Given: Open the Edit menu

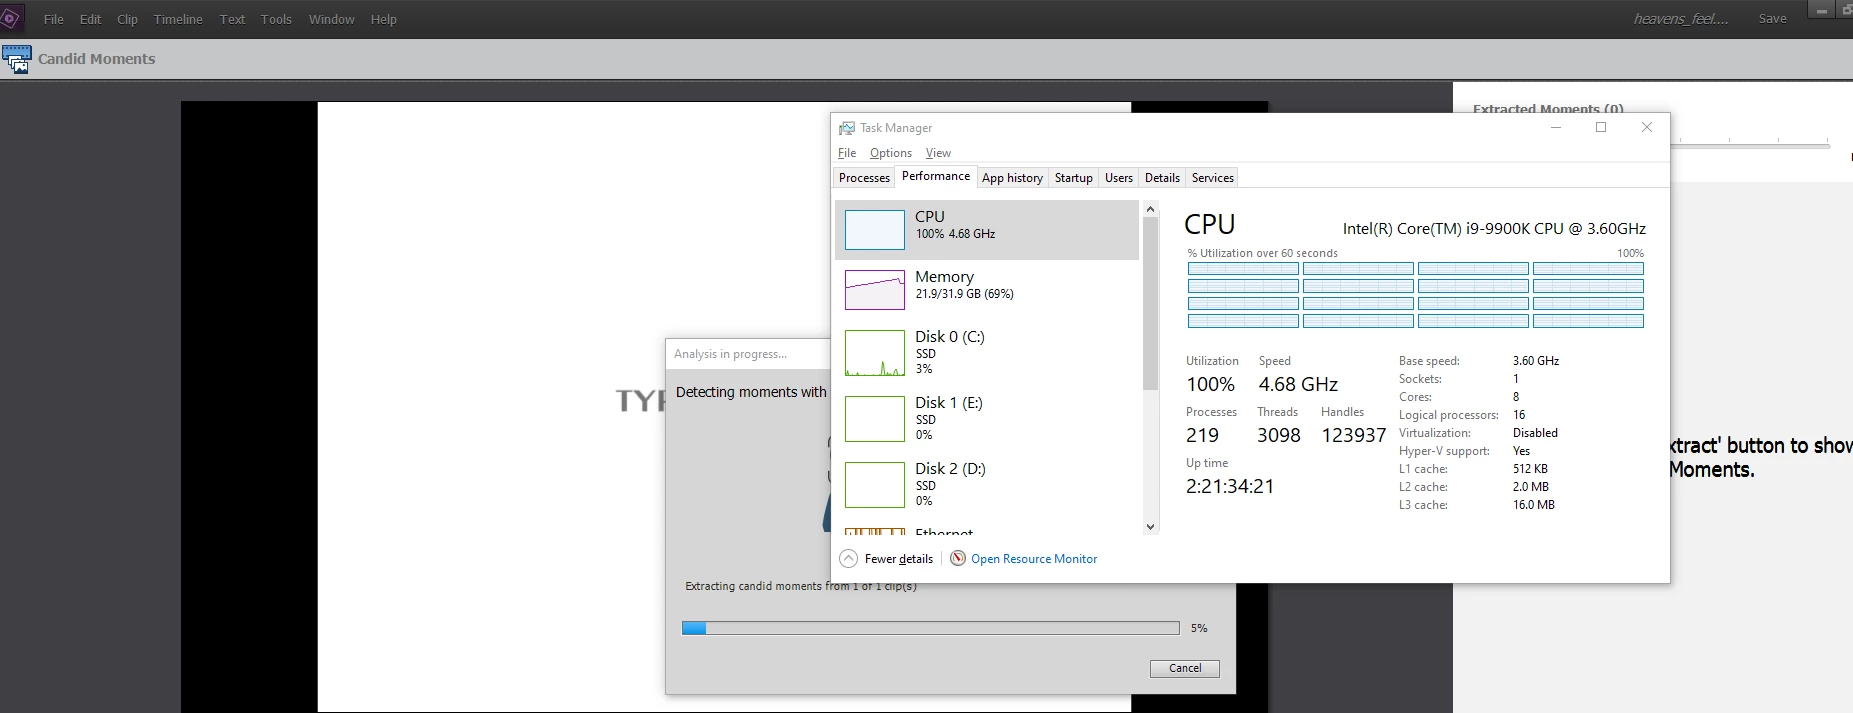Looking at the screenshot, I should [91, 19].
